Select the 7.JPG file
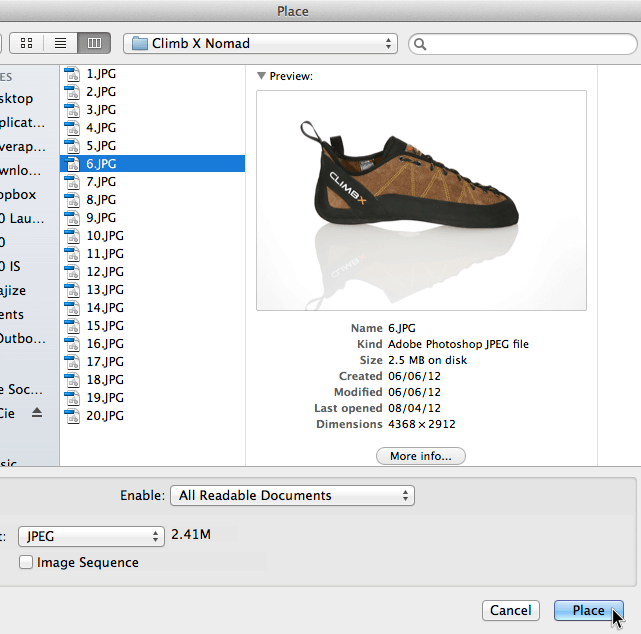641x634 pixels. point(101,182)
